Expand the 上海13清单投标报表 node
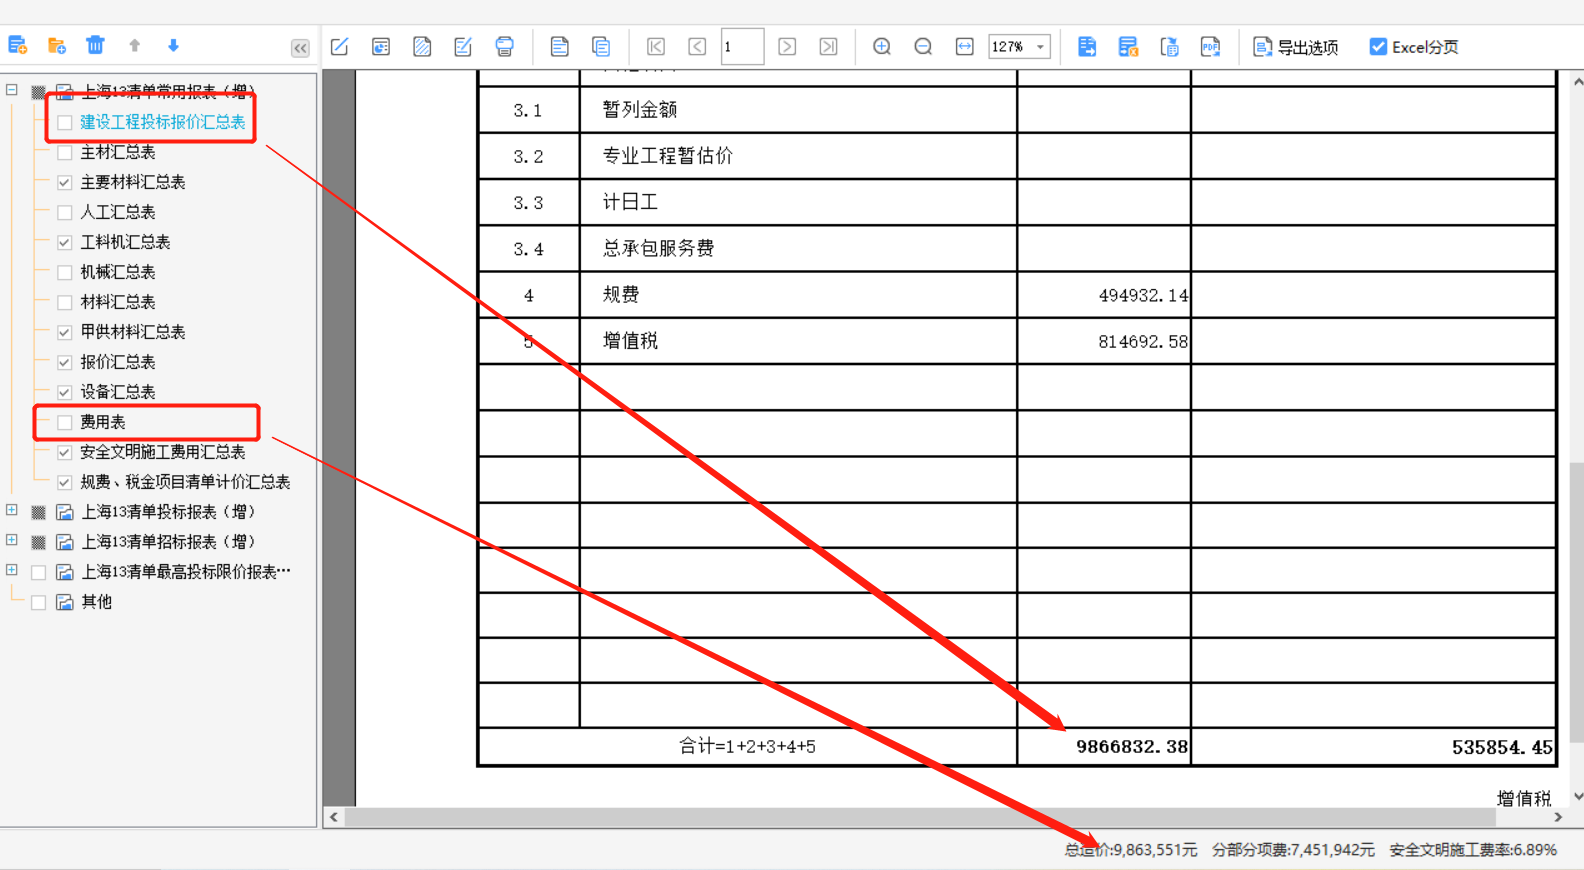This screenshot has width=1584, height=870. pos(12,510)
